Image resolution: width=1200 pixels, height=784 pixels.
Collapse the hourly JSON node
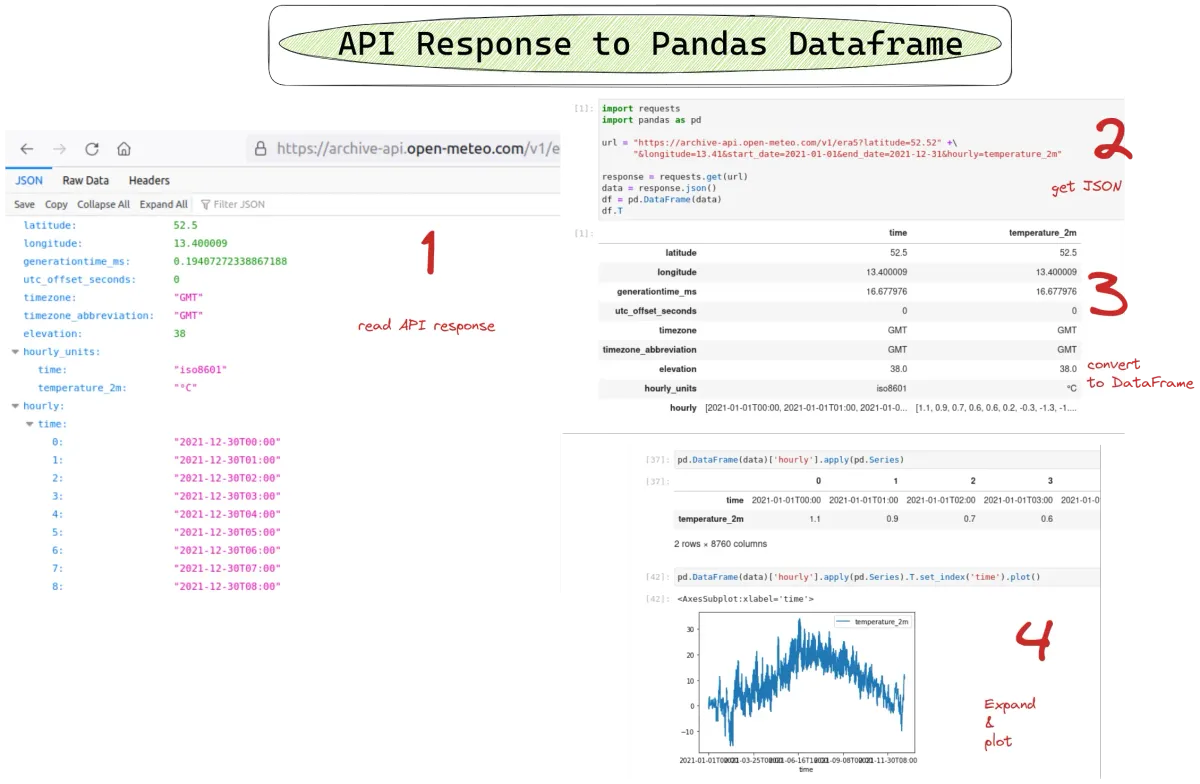[14, 406]
